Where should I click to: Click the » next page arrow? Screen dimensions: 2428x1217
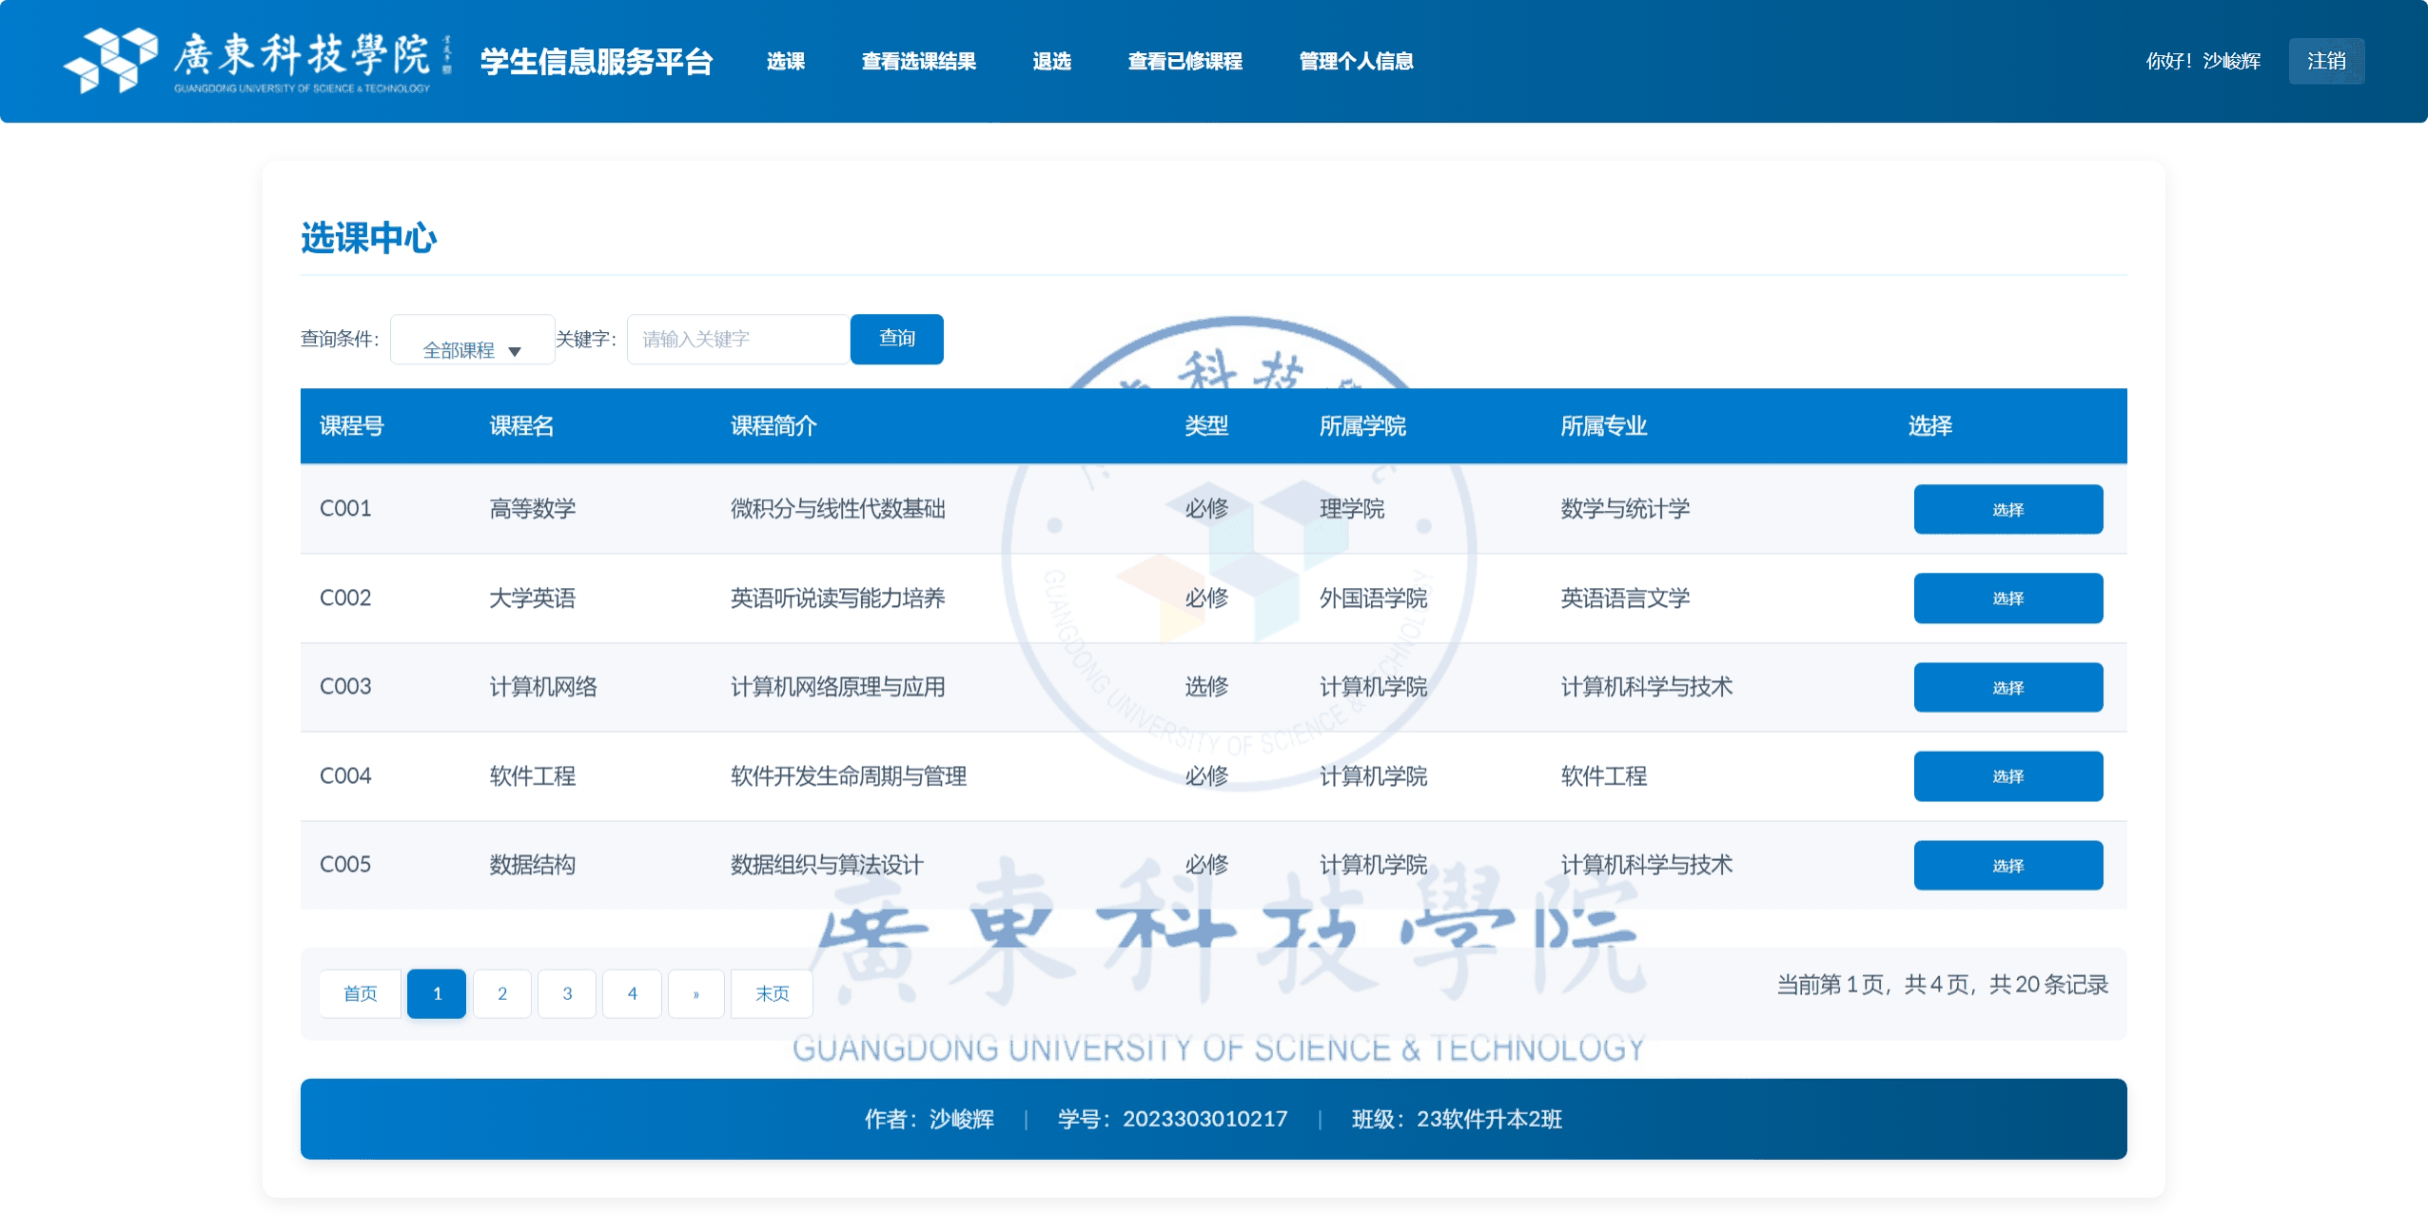696,993
